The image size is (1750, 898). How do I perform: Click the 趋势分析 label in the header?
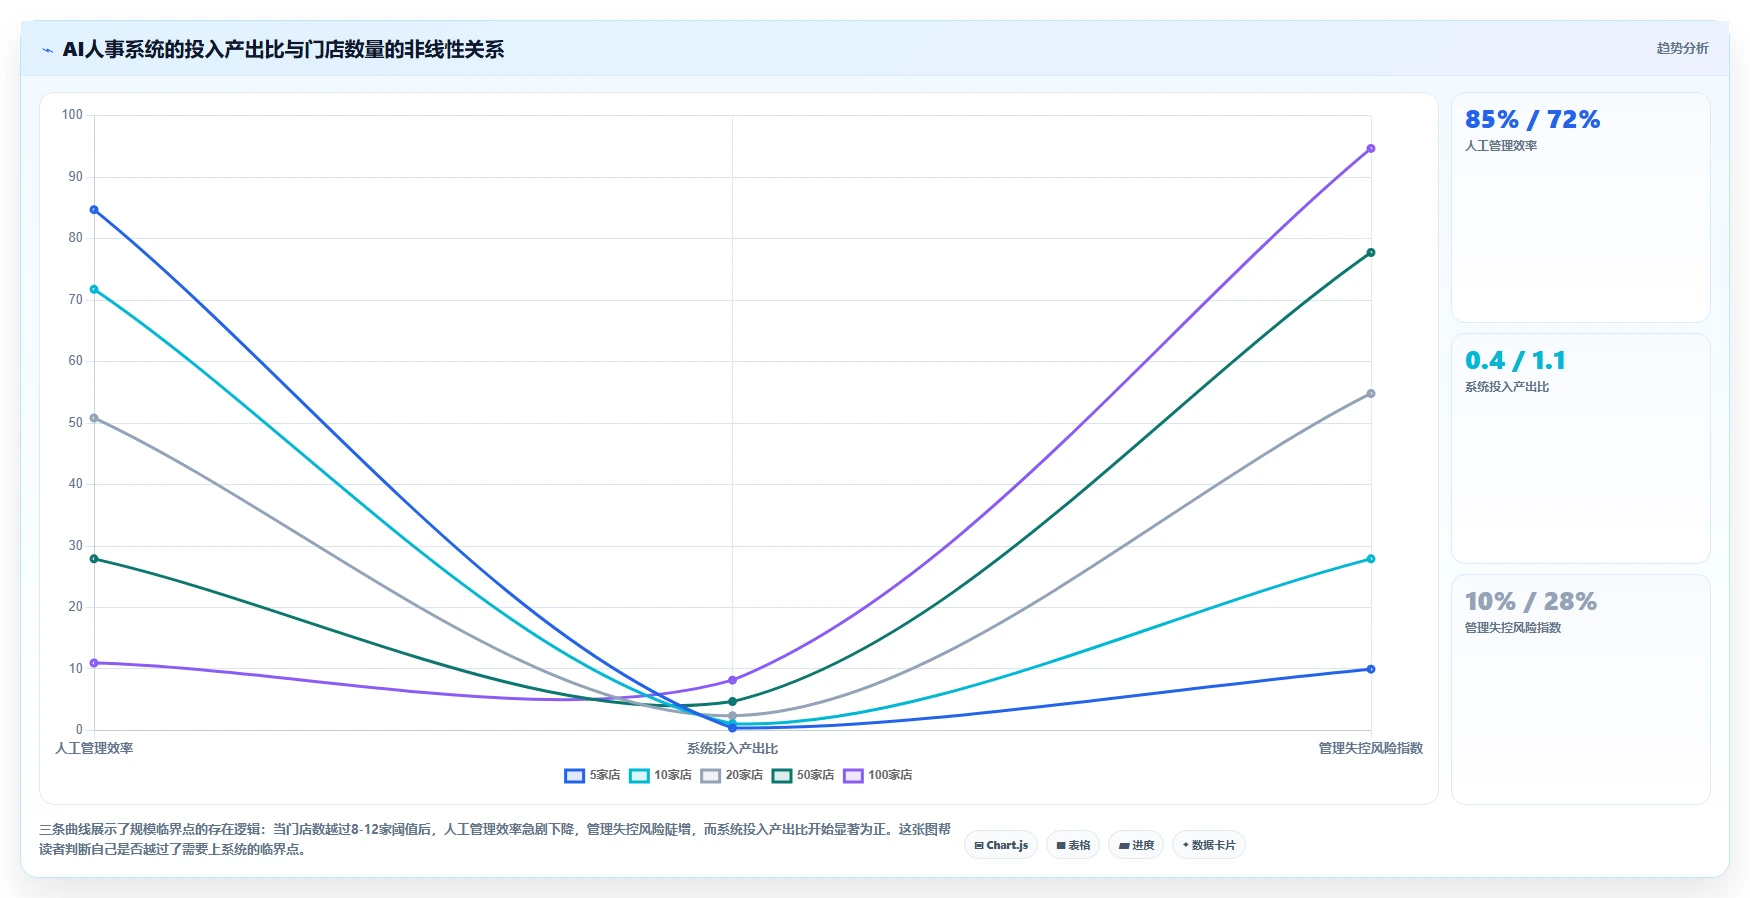pos(1682,48)
